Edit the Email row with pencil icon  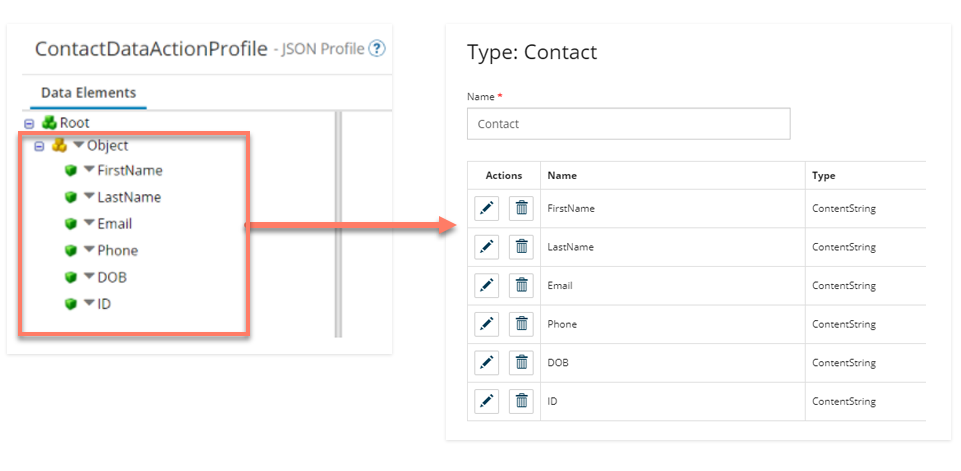(487, 286)
